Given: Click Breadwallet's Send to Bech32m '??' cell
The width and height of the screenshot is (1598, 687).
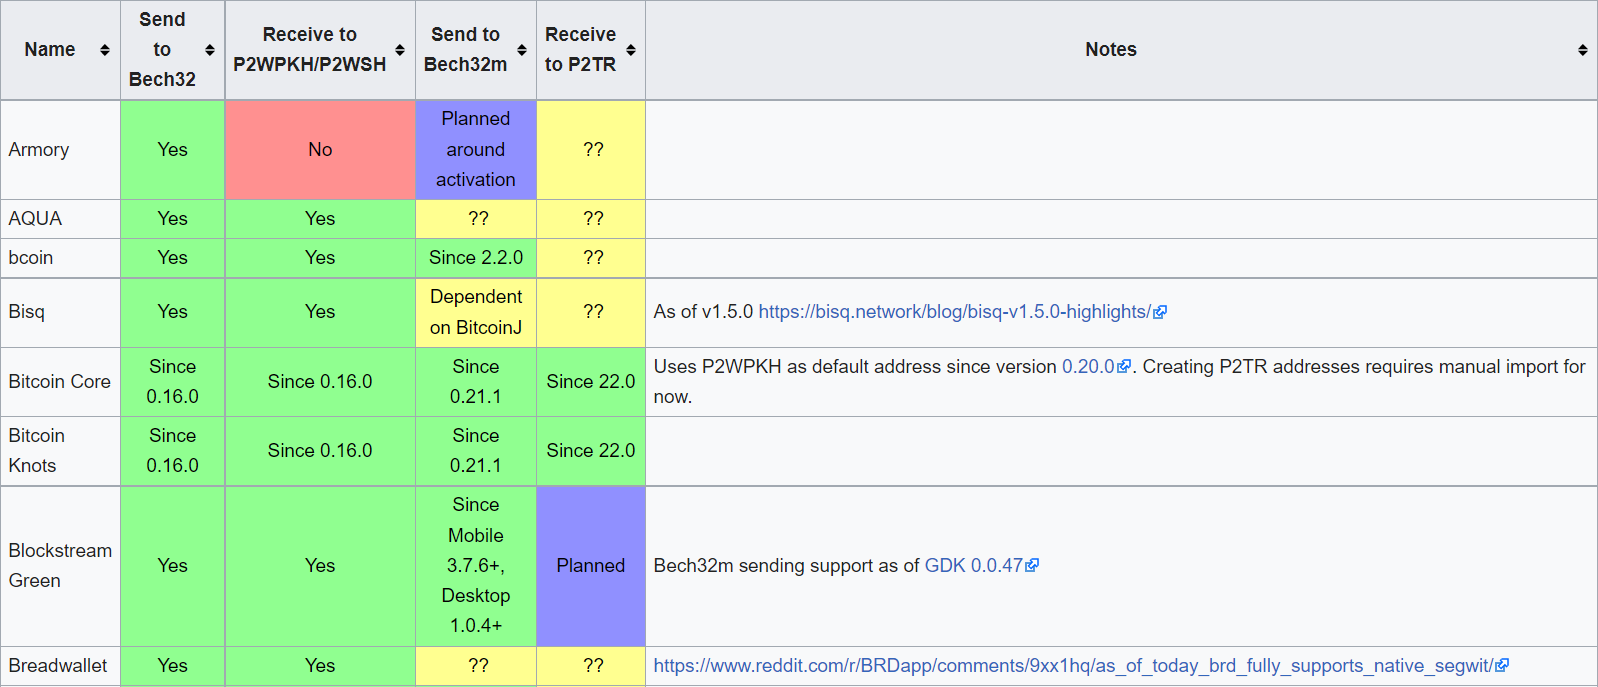Looking at the screenshot, I should point(476,666).
